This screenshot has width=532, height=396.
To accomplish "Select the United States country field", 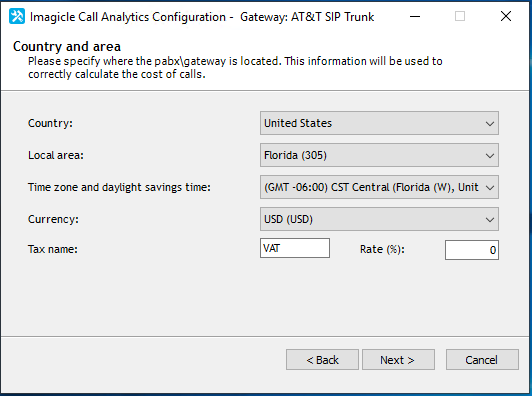I will tap(379, 123).
